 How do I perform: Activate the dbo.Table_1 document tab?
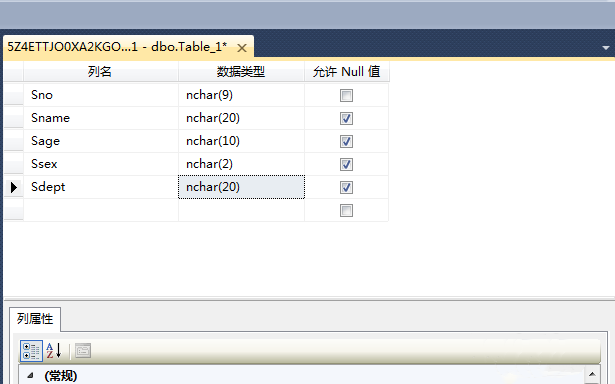pos(117,47)
